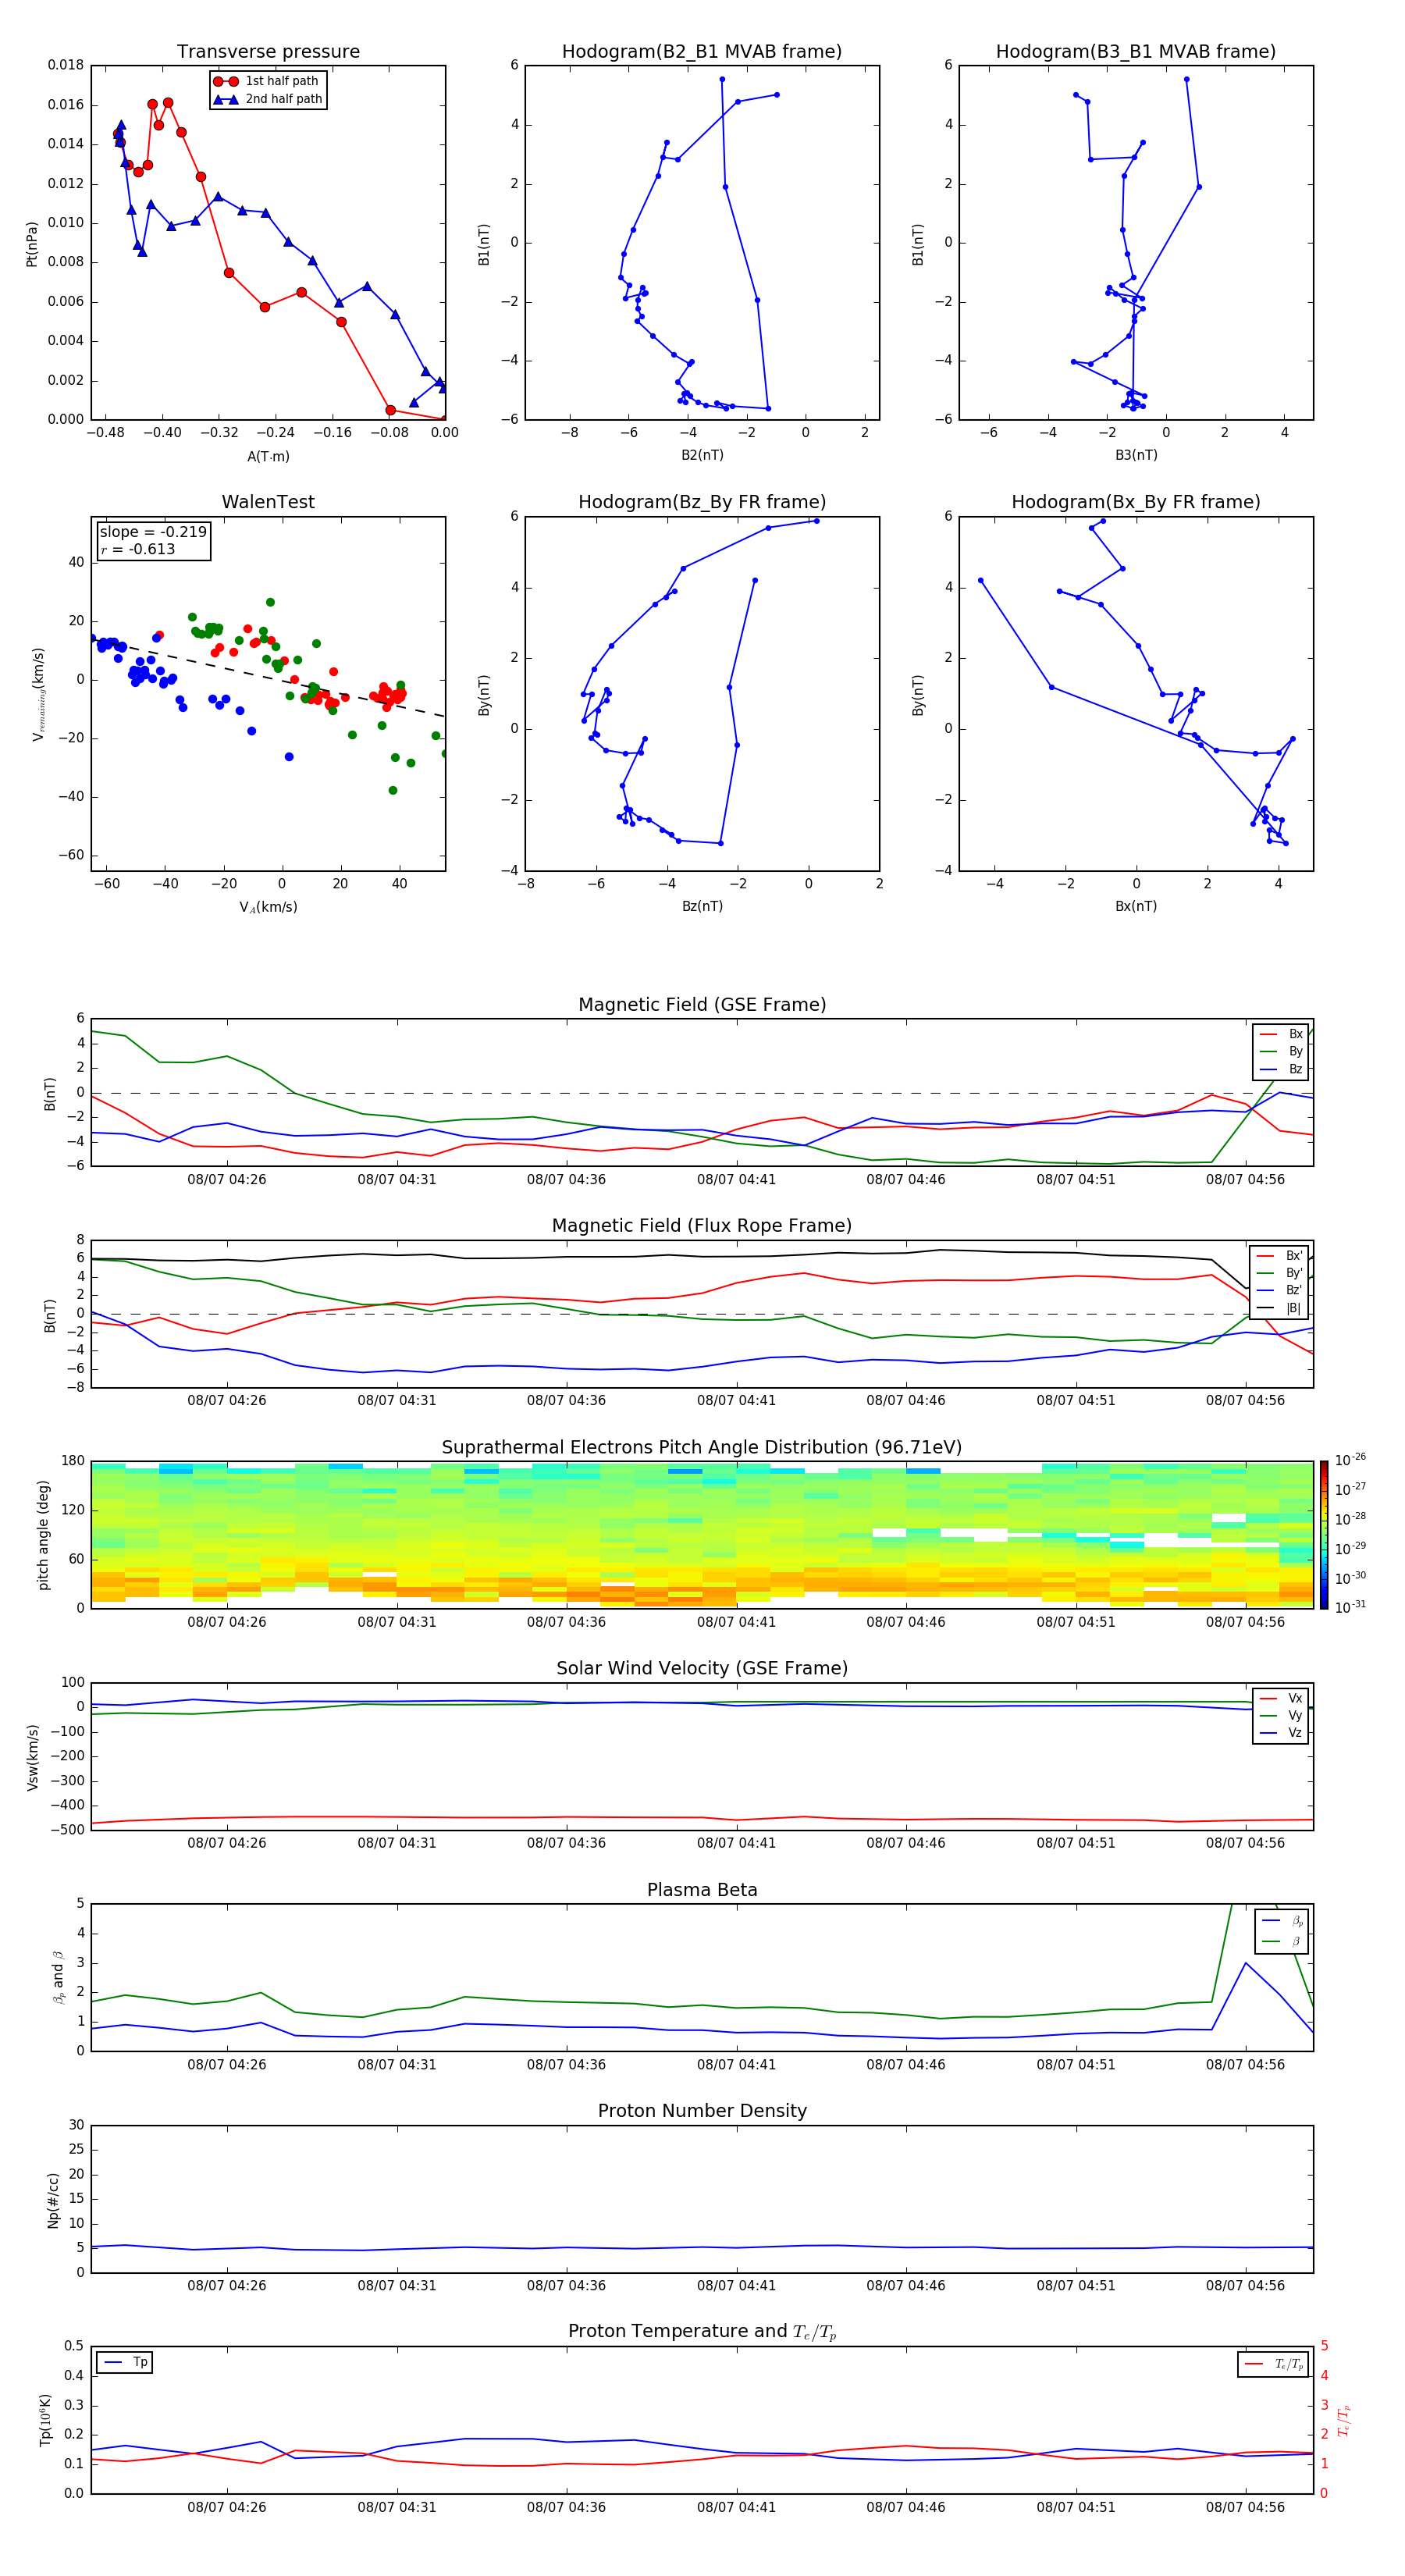Select 'βp' entry in Plasma Beta legend
The image size is (1405, 2576).
click(x=1283, y=1921)
